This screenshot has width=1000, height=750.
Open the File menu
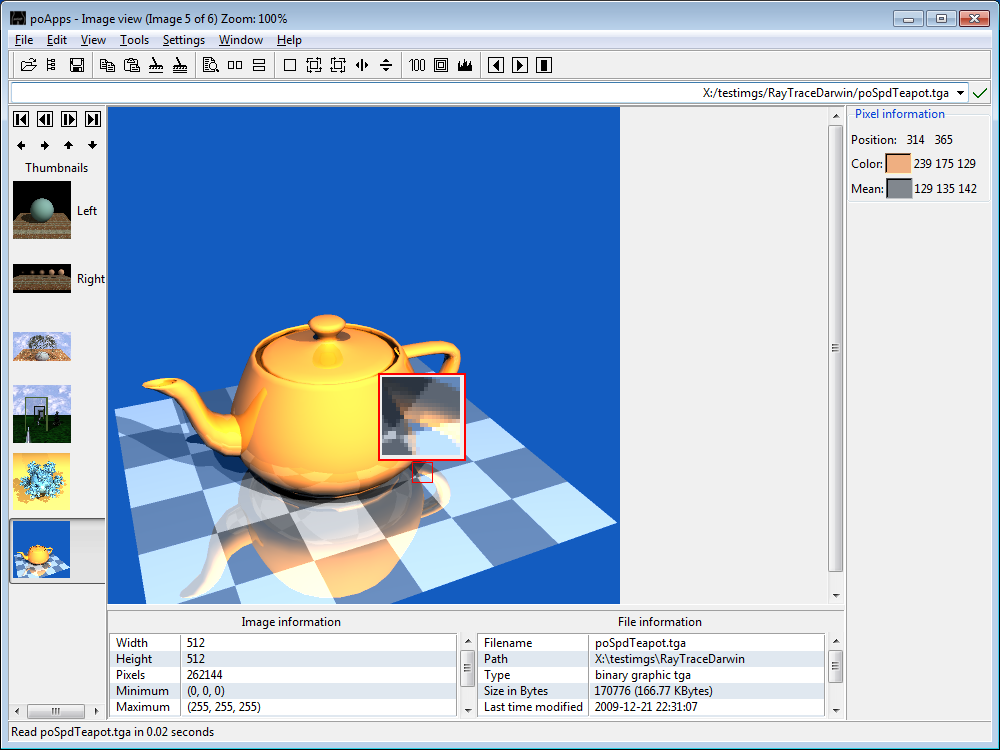point(24,40)
